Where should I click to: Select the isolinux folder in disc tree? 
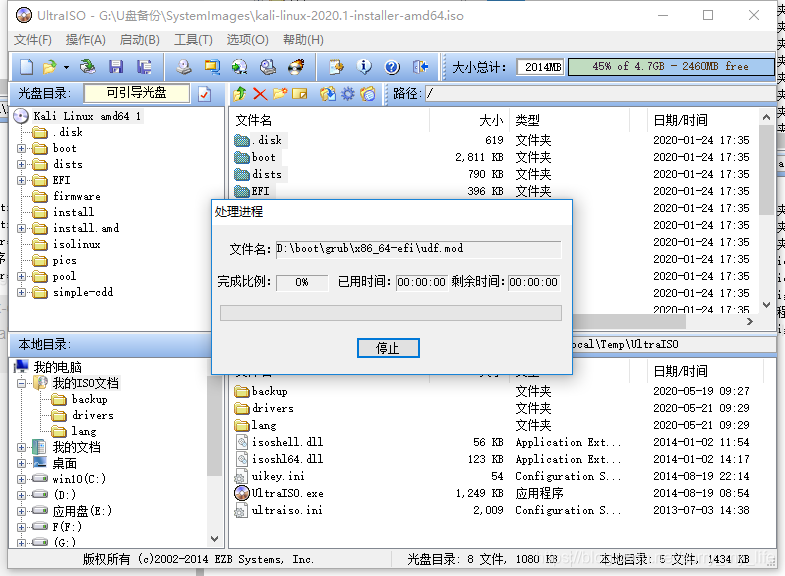77,244
